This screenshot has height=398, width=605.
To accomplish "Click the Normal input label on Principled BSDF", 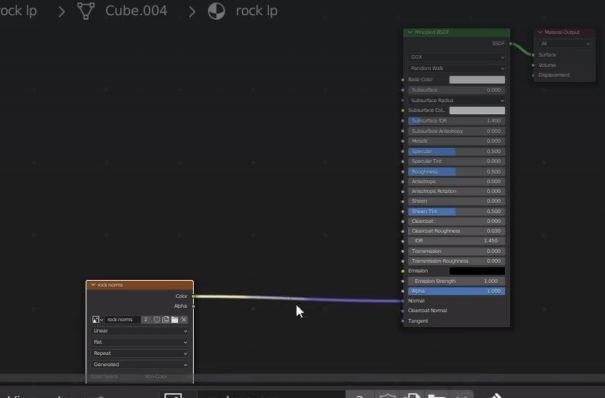I will (416, 301).
